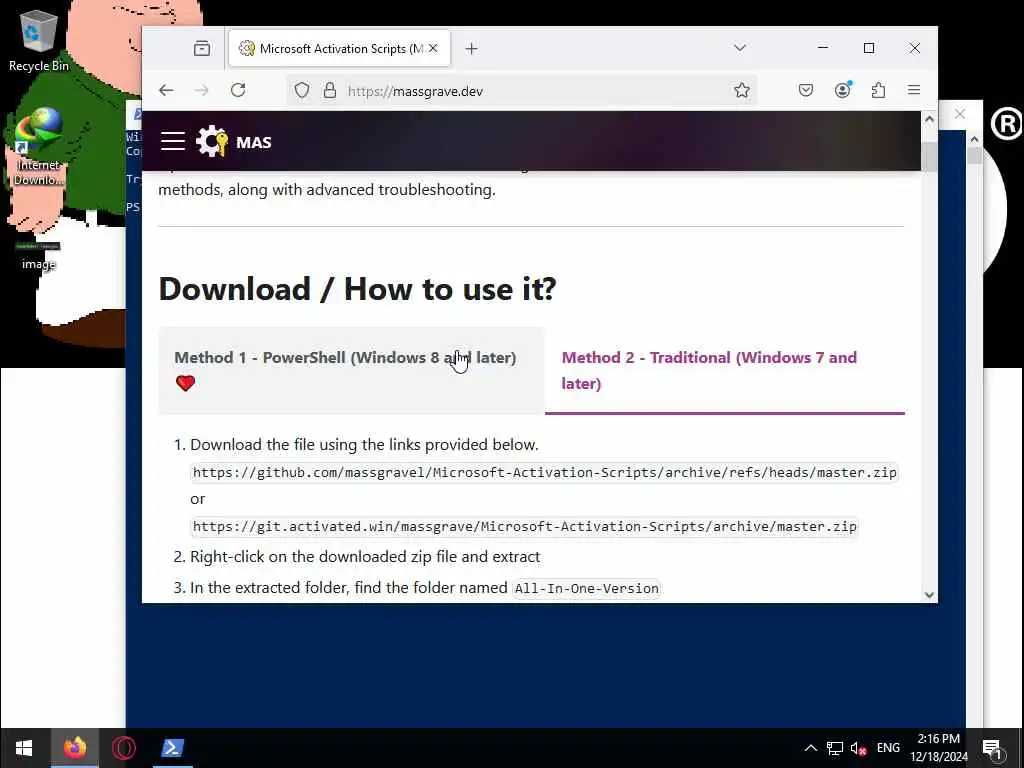Click page scrollbar up arrow

929,119
